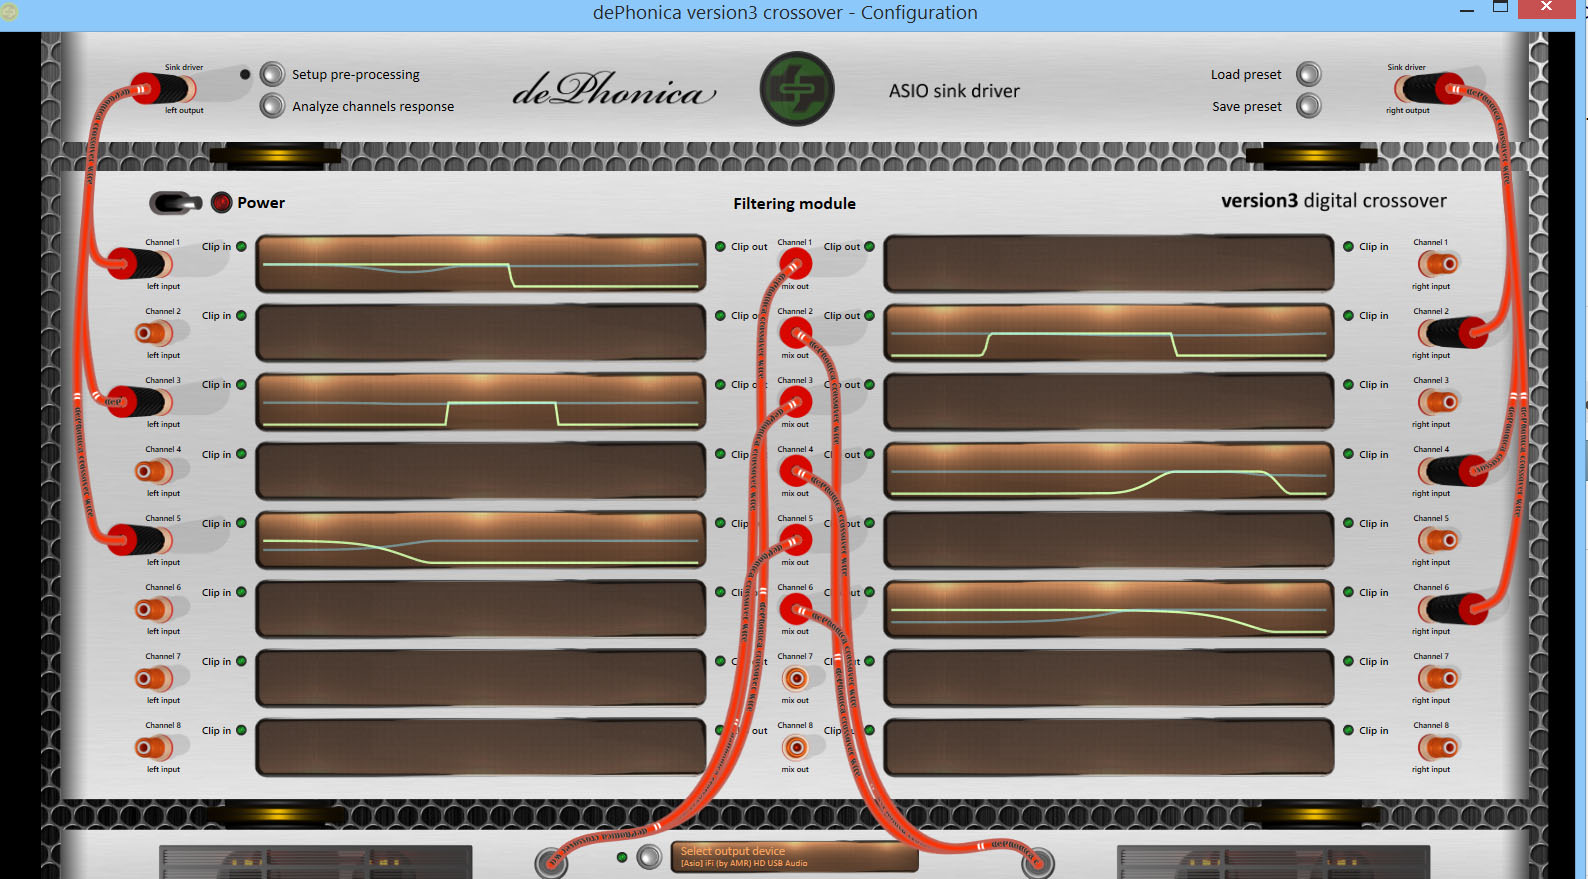Click the Channel 8 right input jack

click(1439, 747)
